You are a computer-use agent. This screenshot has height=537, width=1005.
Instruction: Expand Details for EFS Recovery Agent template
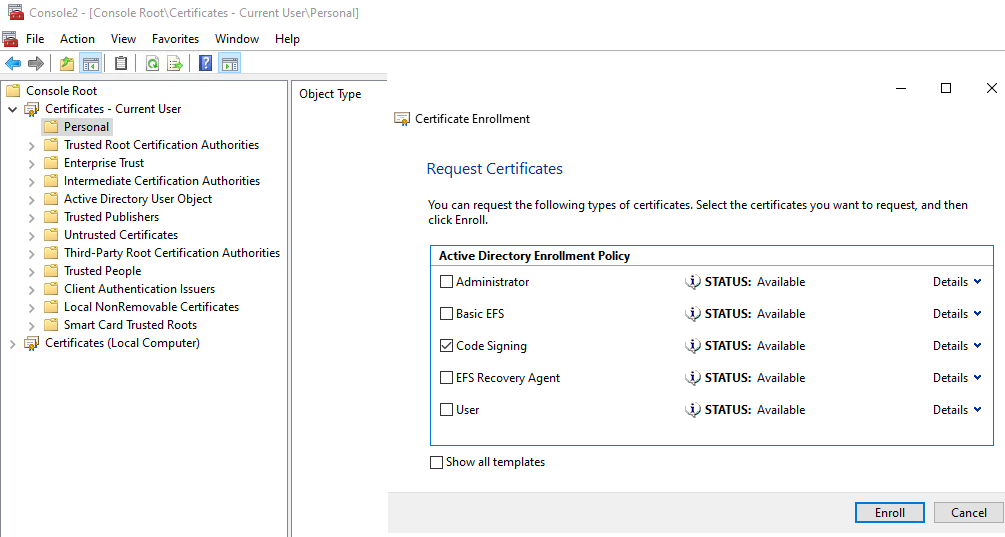click(957, 378)
